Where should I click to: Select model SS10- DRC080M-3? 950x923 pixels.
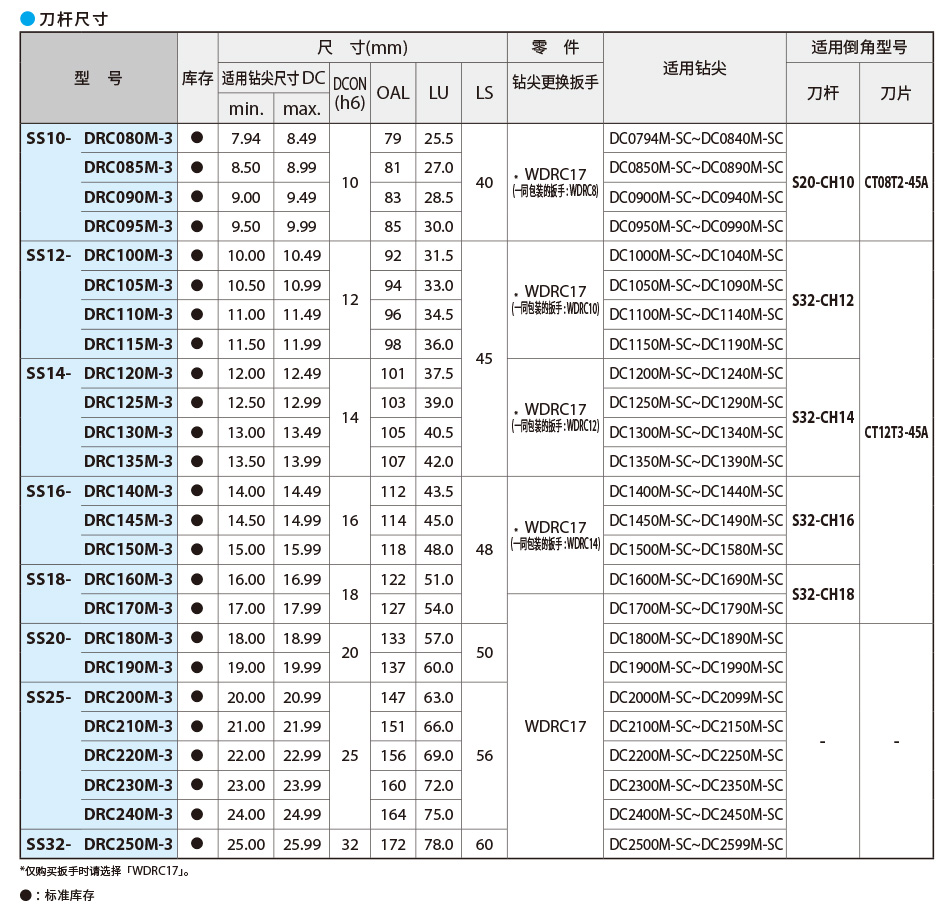[99, 138]
